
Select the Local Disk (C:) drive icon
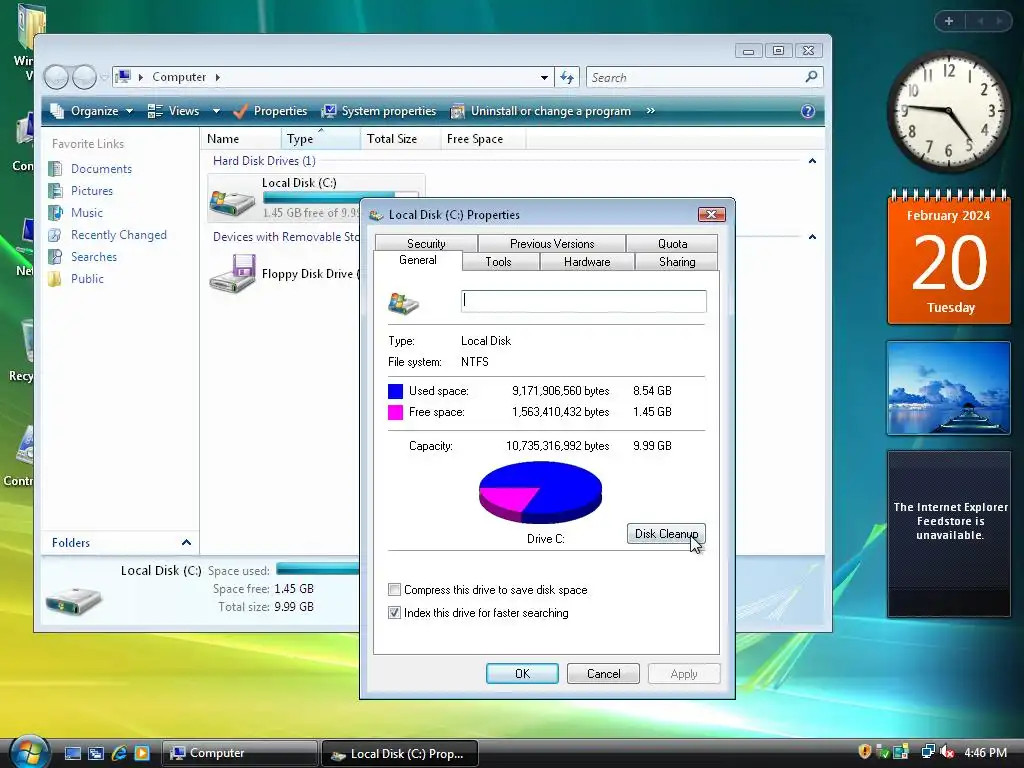[x=232, y=202]
